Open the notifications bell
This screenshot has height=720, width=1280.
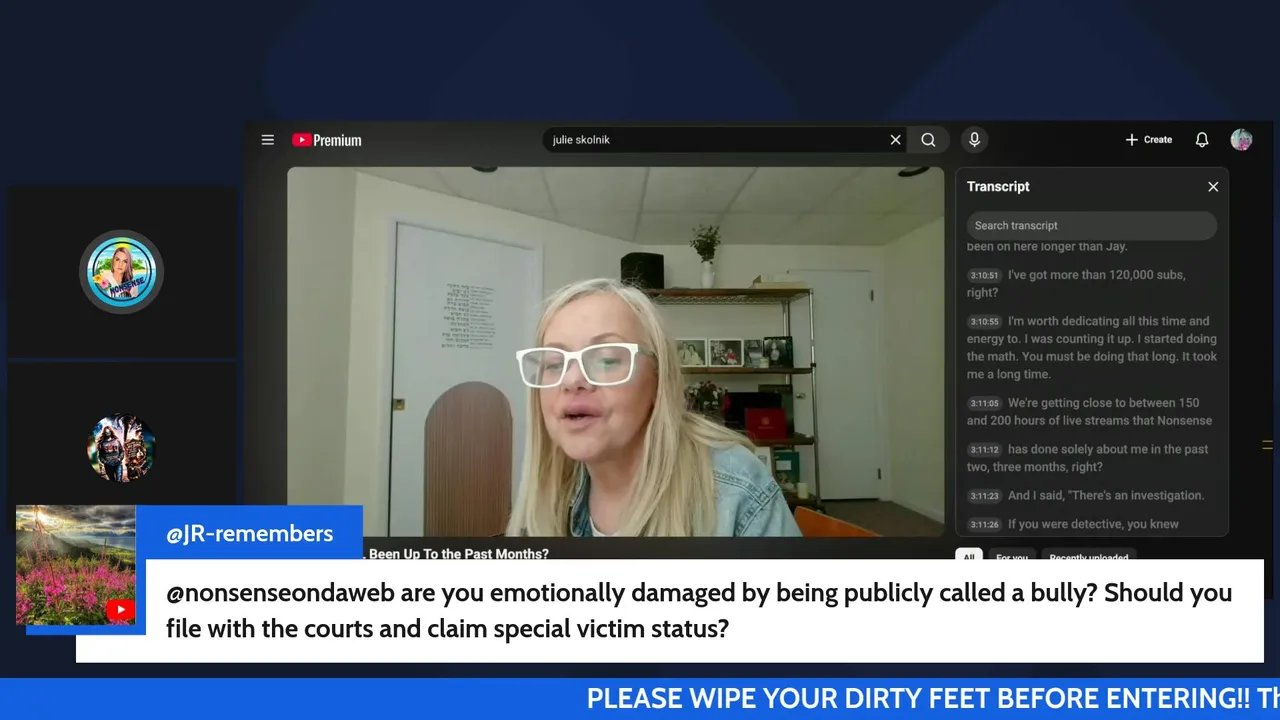(x=1202, y=140)
